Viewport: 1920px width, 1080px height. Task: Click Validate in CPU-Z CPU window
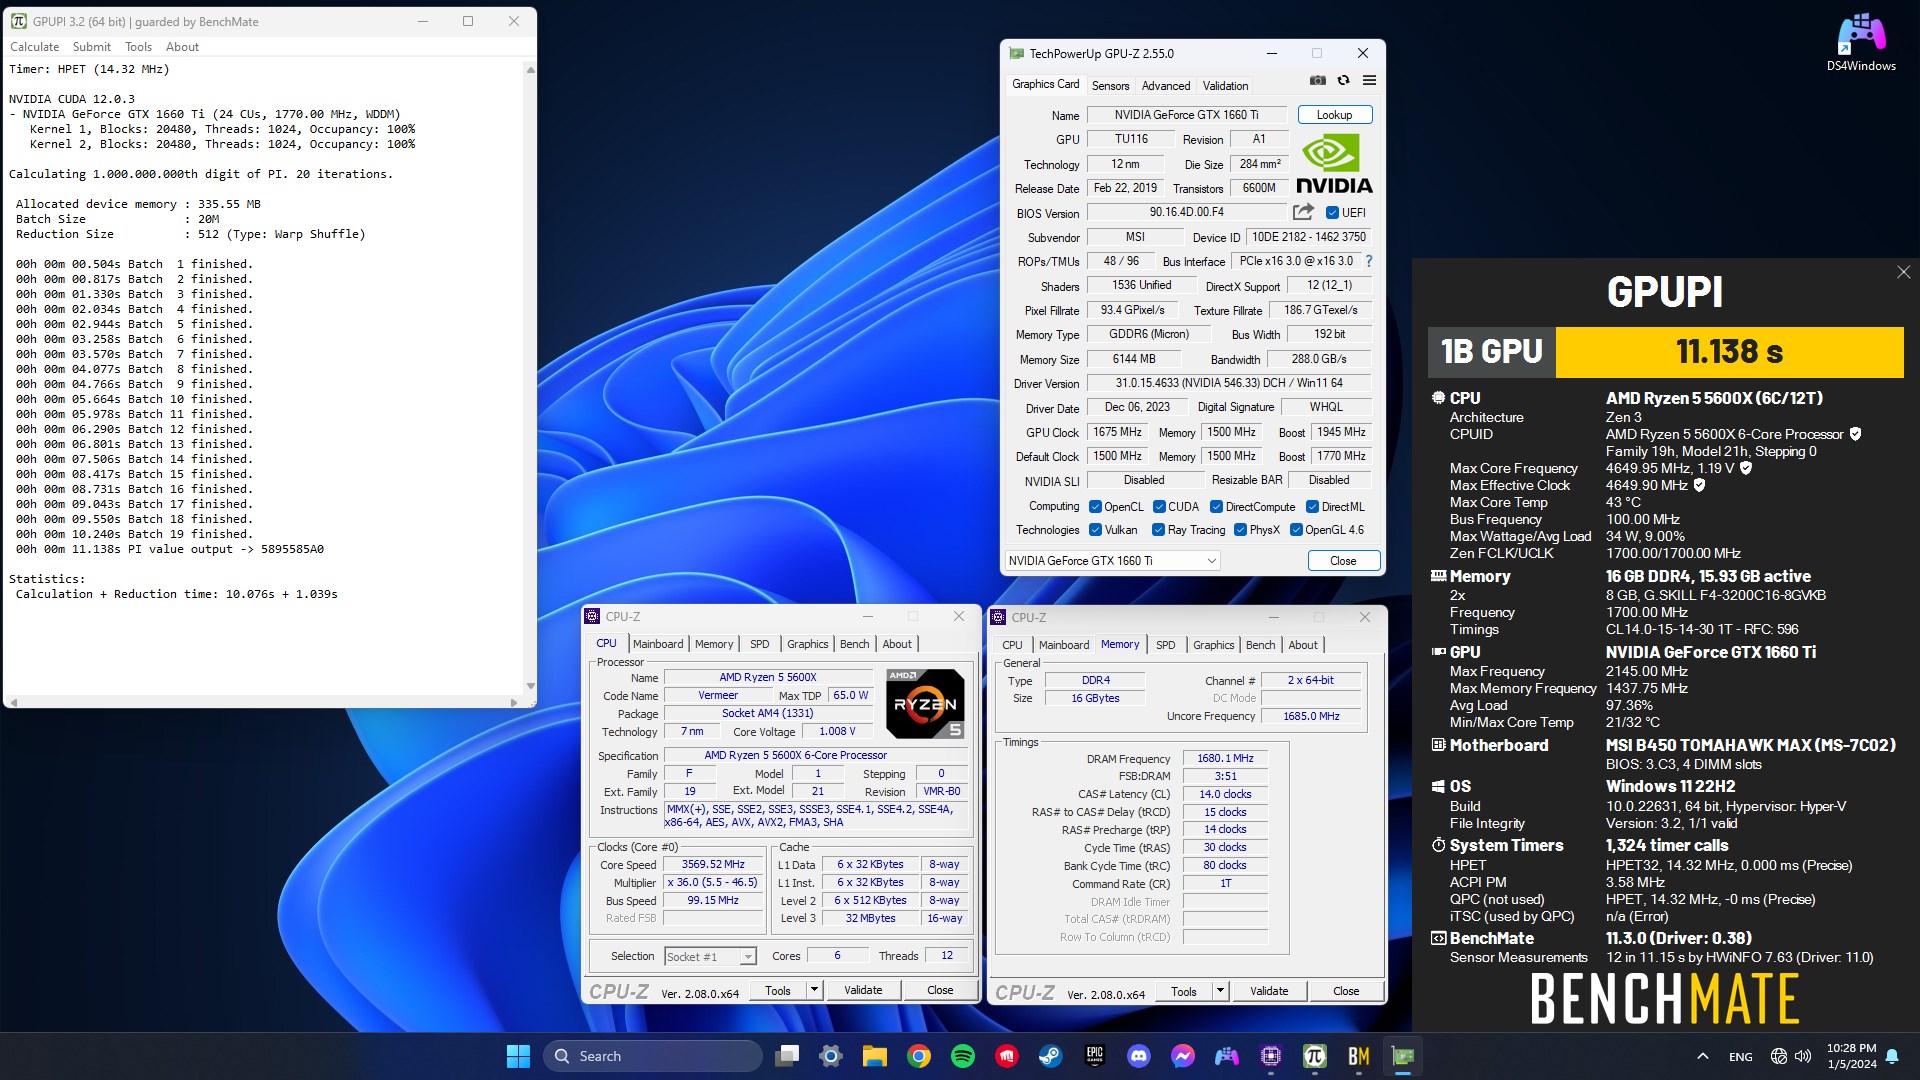(863, 990)
